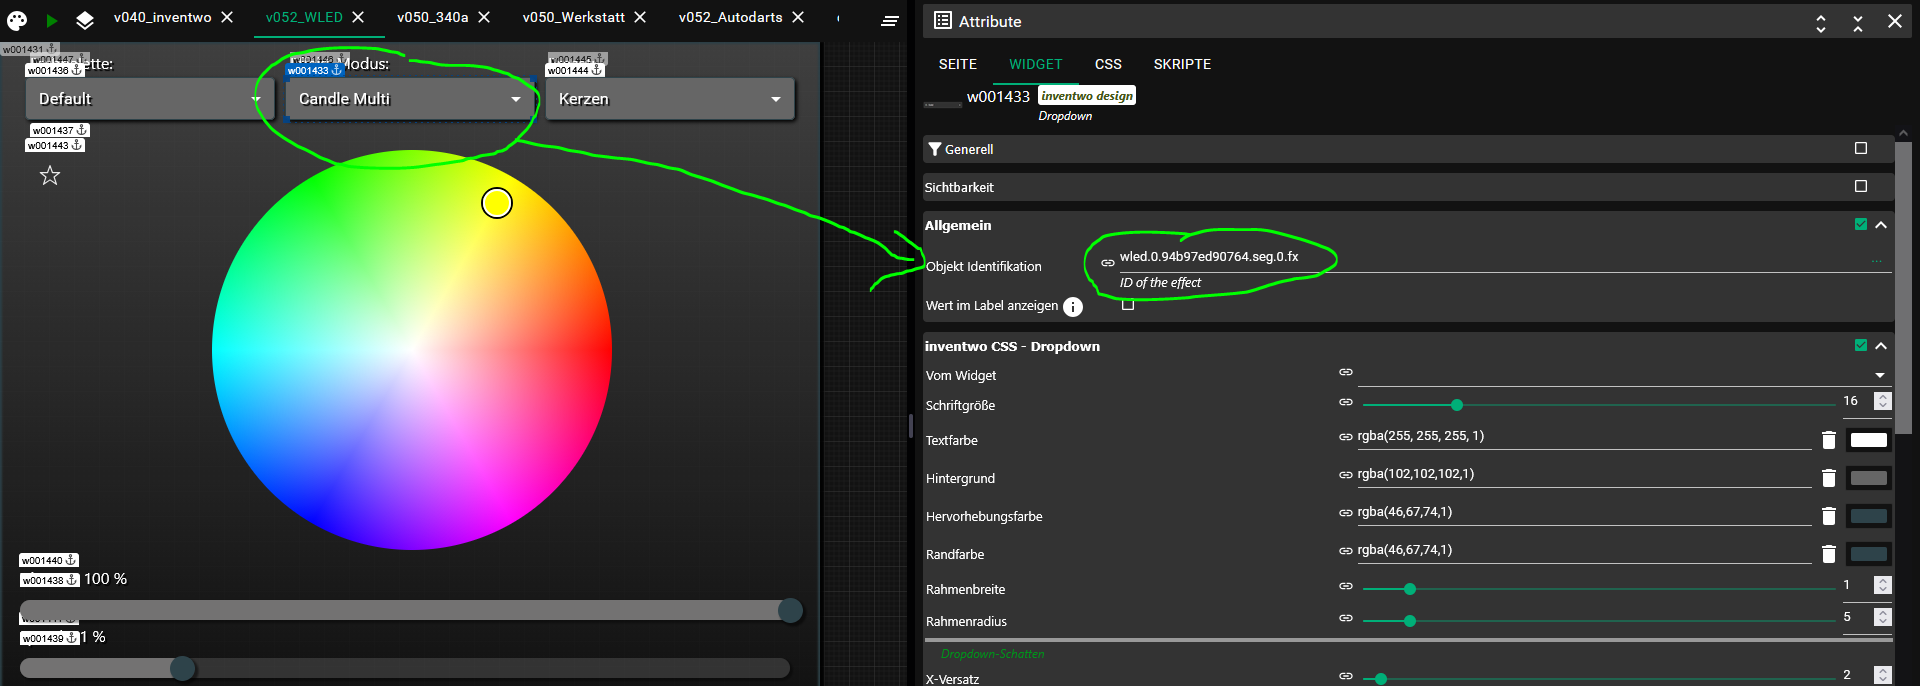1920x686 pixels.
Task: Delete the Hervorhebungsfarbe color value
Action: (x=1828, y=516)
